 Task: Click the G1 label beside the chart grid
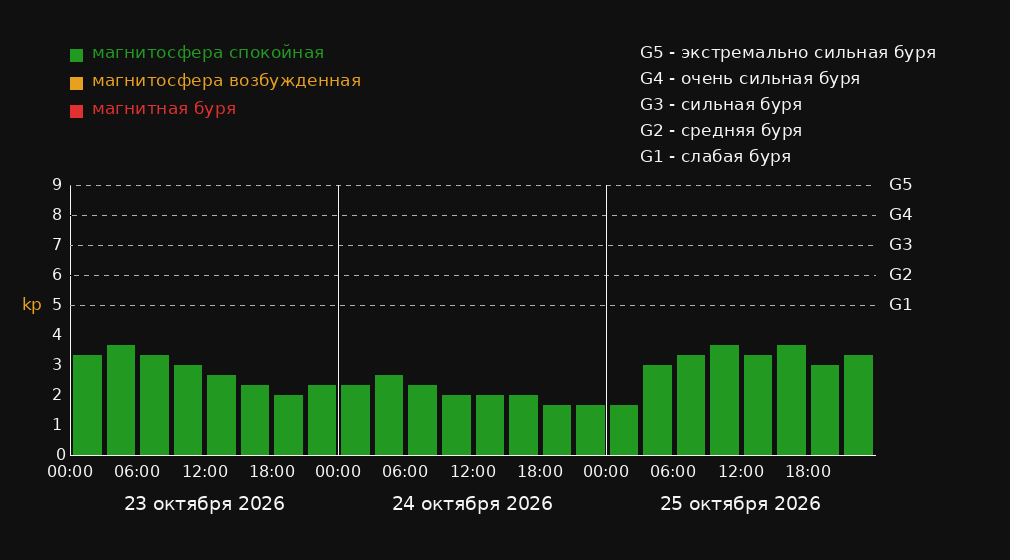tap(900, 305)
